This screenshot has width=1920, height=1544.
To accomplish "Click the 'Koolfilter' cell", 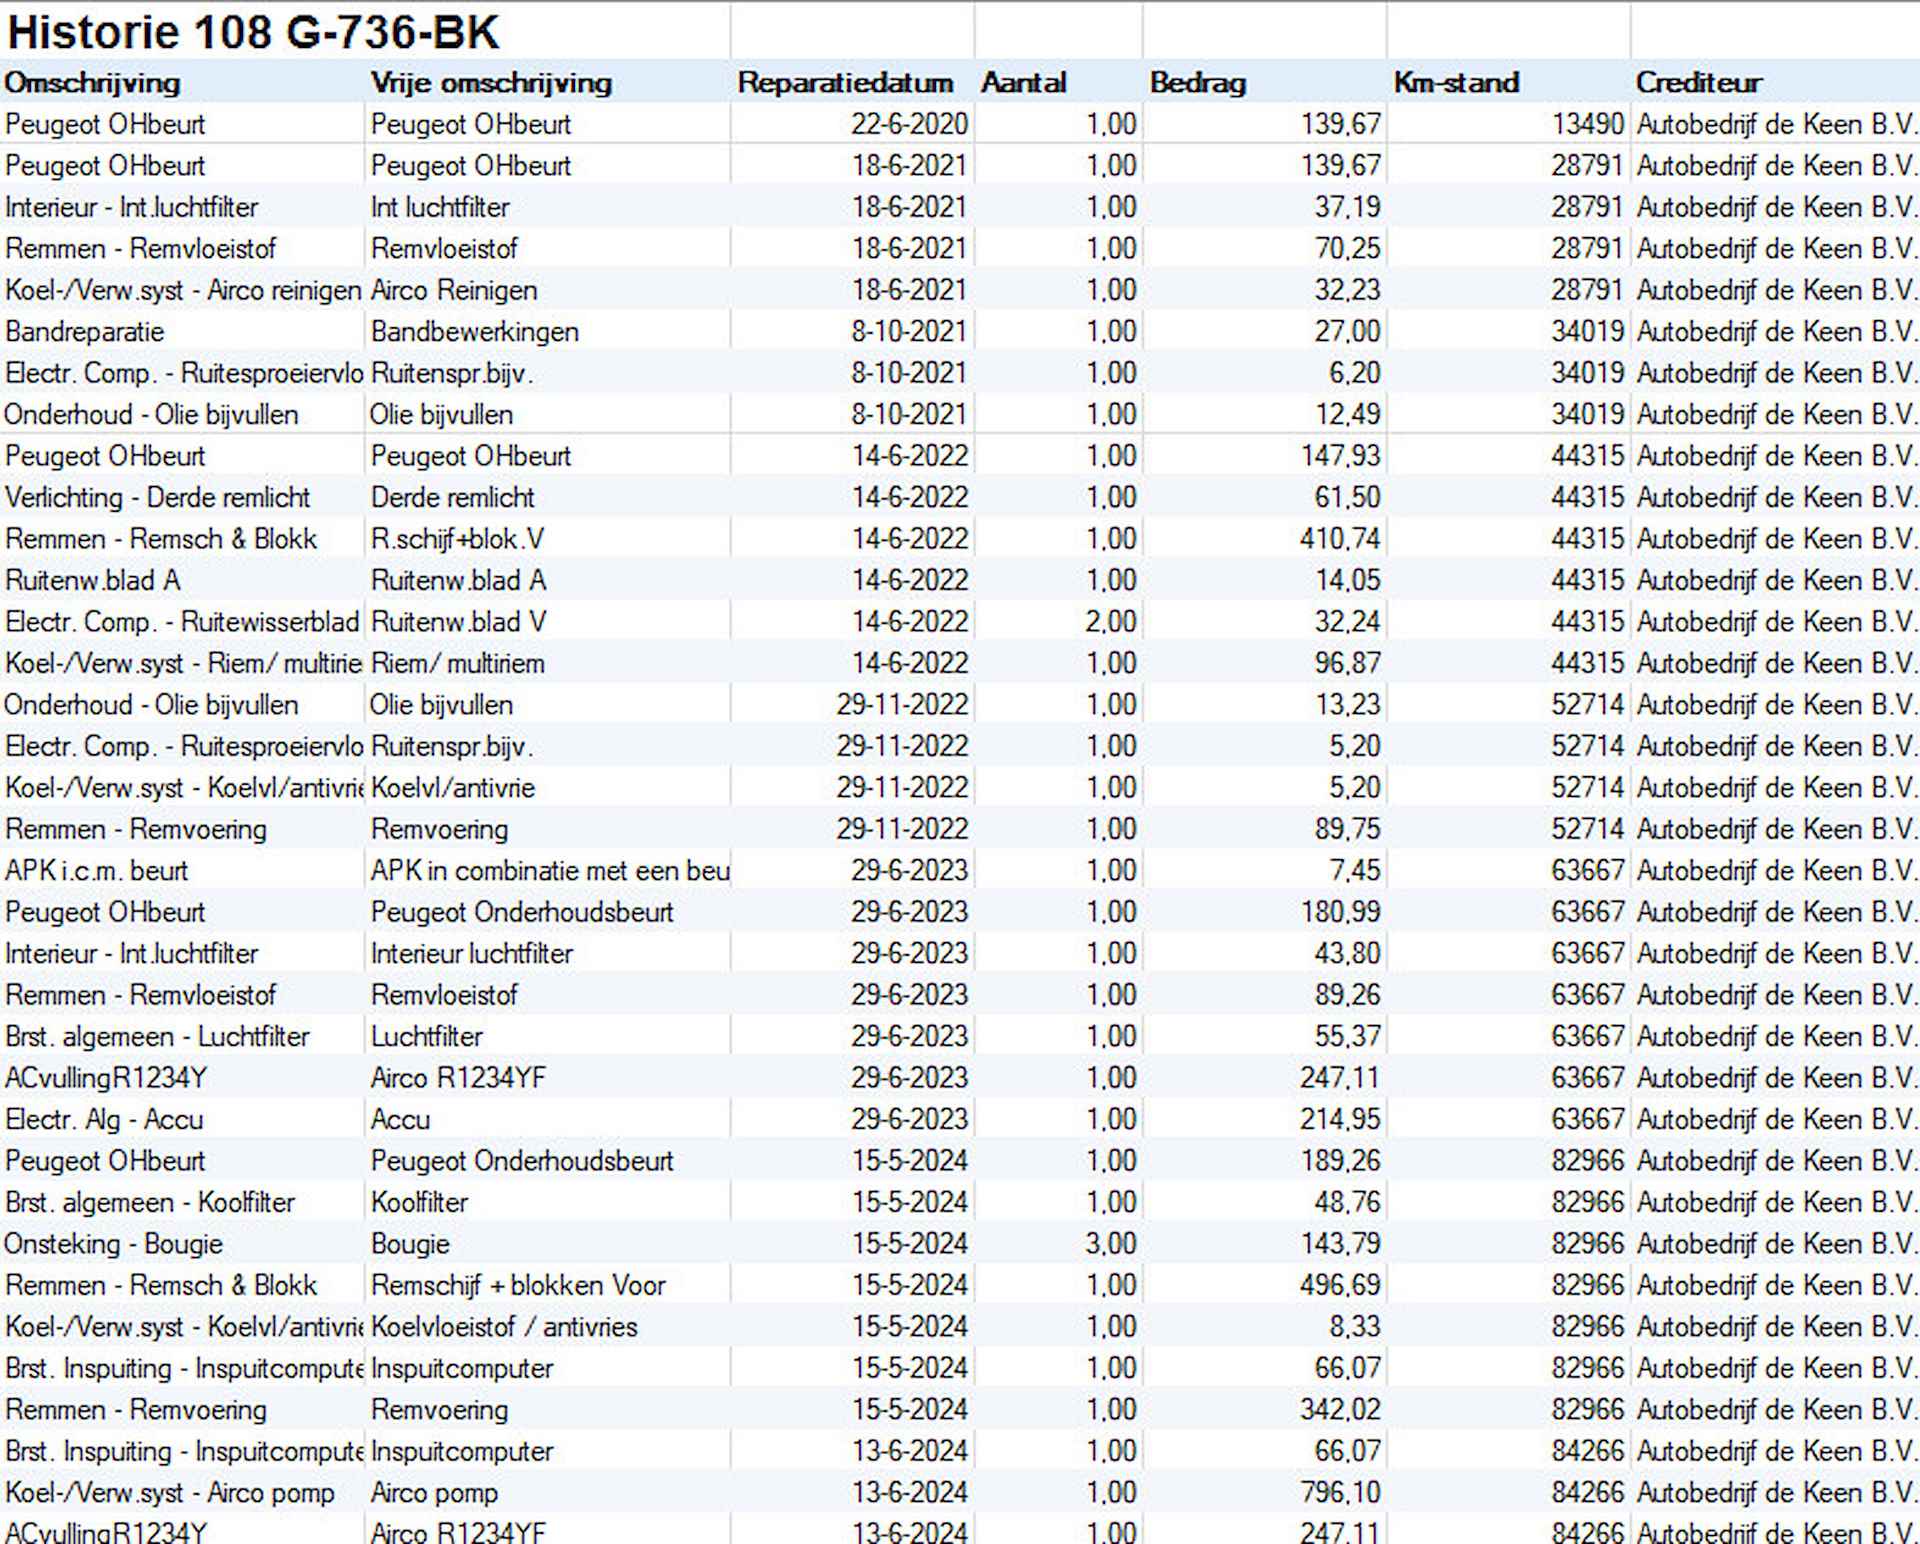I will click(x=419, y=1203).
